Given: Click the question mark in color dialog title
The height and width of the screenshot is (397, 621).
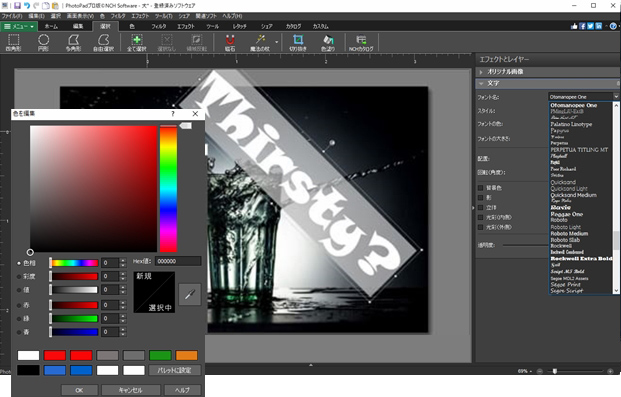Looking at the screenshot, I should (173, 114).
